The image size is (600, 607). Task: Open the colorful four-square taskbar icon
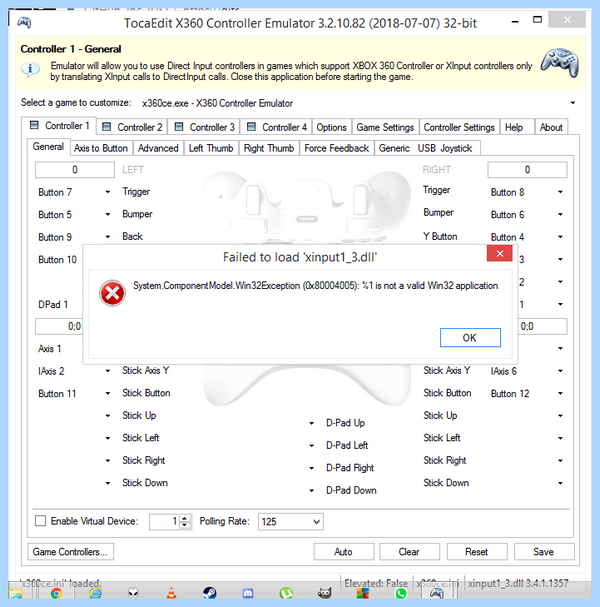coord(363,593)
